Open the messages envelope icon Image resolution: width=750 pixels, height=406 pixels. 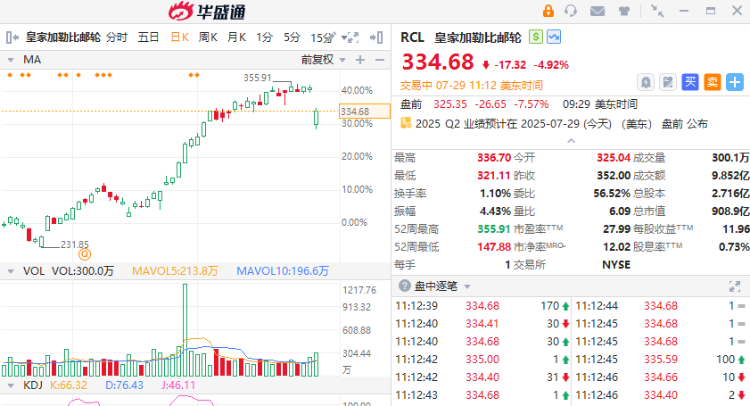(597, 11)
